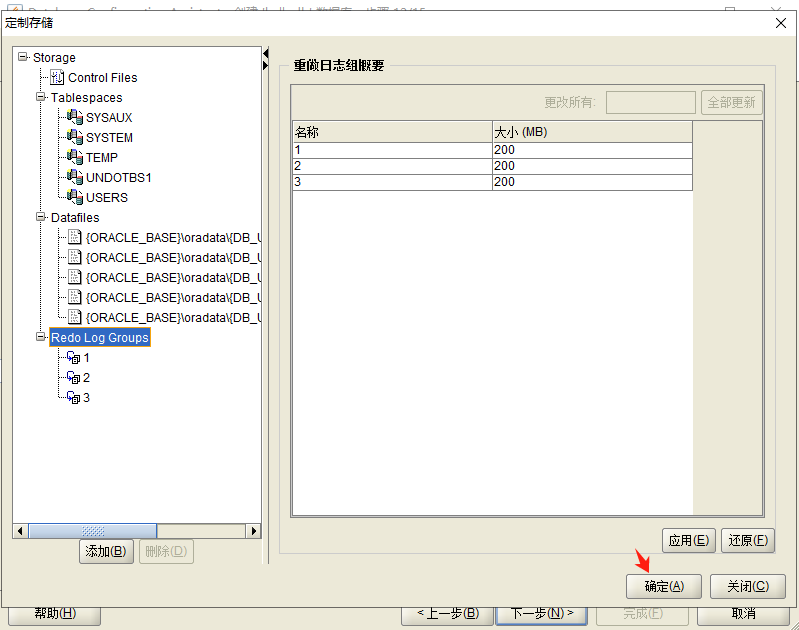Click the 删除(D) delete button
Viewport: 799px width, 630px height.
tap(166, 552)
